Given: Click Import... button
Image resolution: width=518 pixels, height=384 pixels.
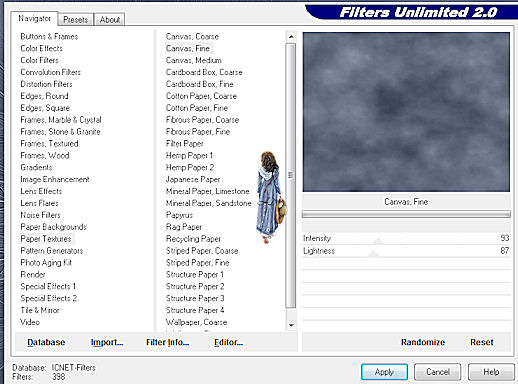Looking at the screenshot, I should (107, 342).
